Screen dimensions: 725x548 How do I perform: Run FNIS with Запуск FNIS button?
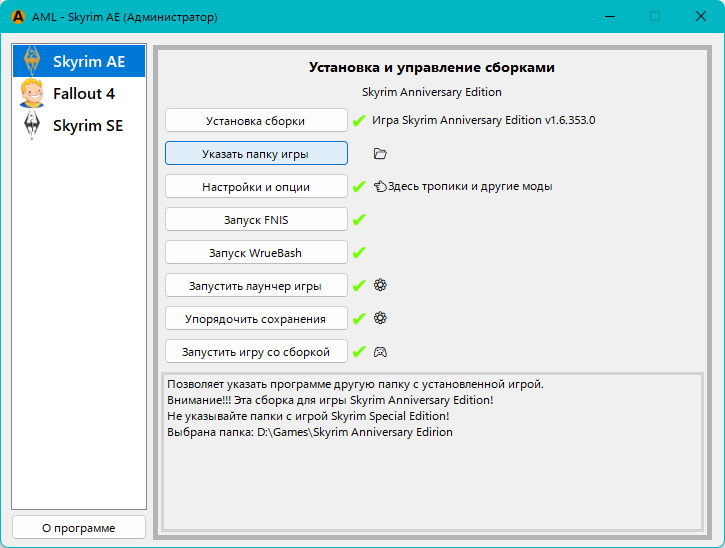pos(256,220)
